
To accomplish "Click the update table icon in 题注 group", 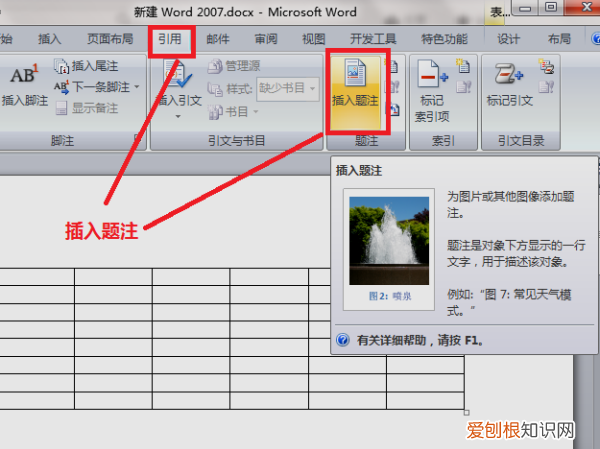I will (394, 87).
